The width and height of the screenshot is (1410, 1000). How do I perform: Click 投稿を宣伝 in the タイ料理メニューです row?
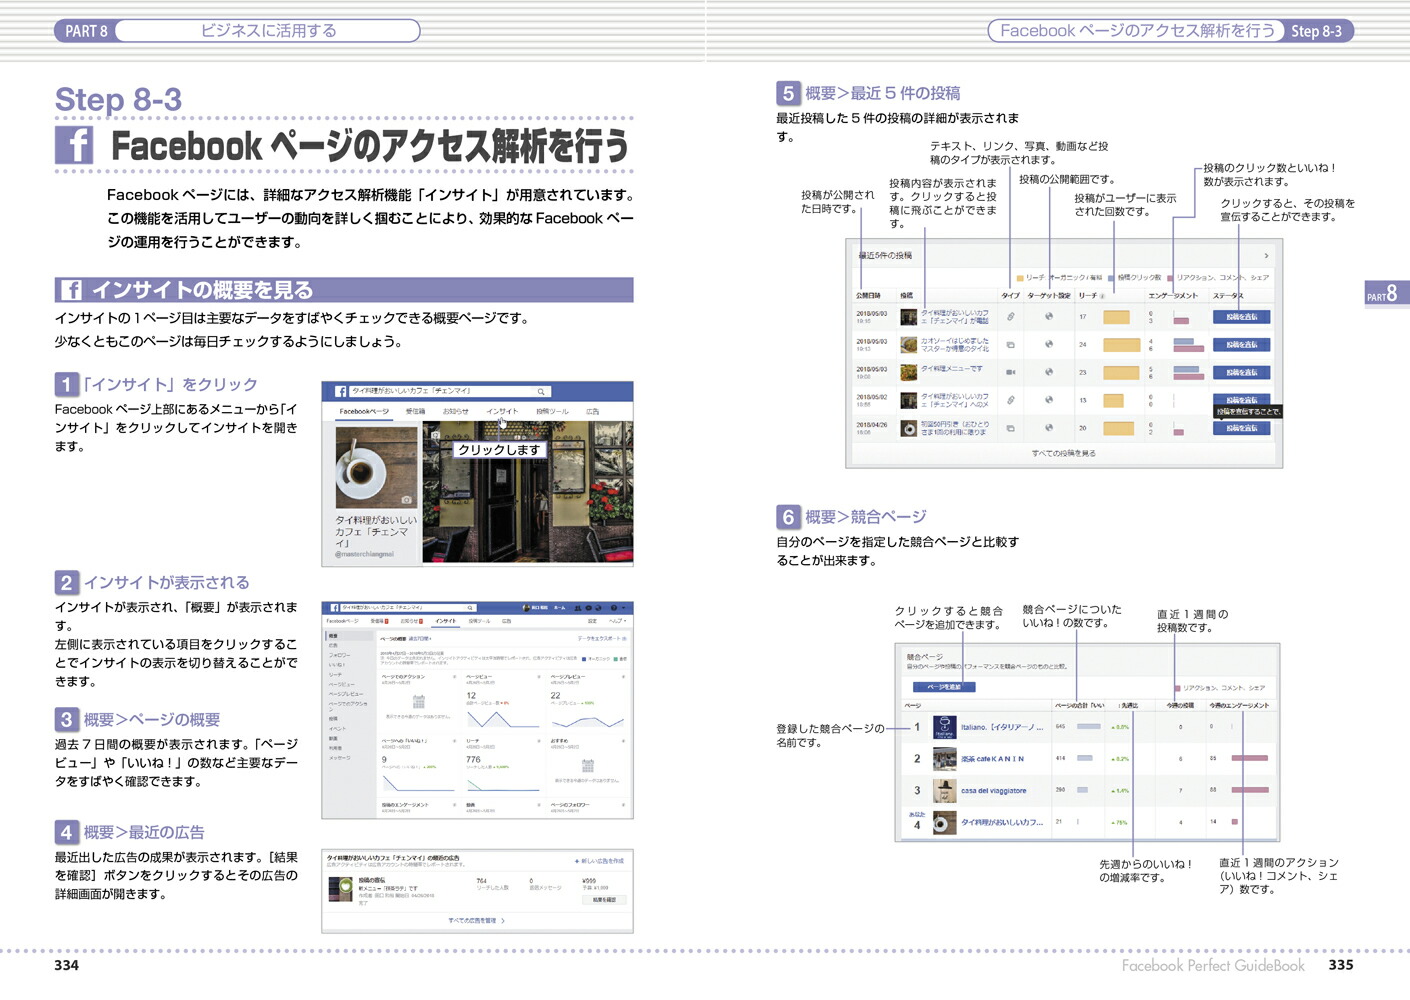coord(1241,372)
